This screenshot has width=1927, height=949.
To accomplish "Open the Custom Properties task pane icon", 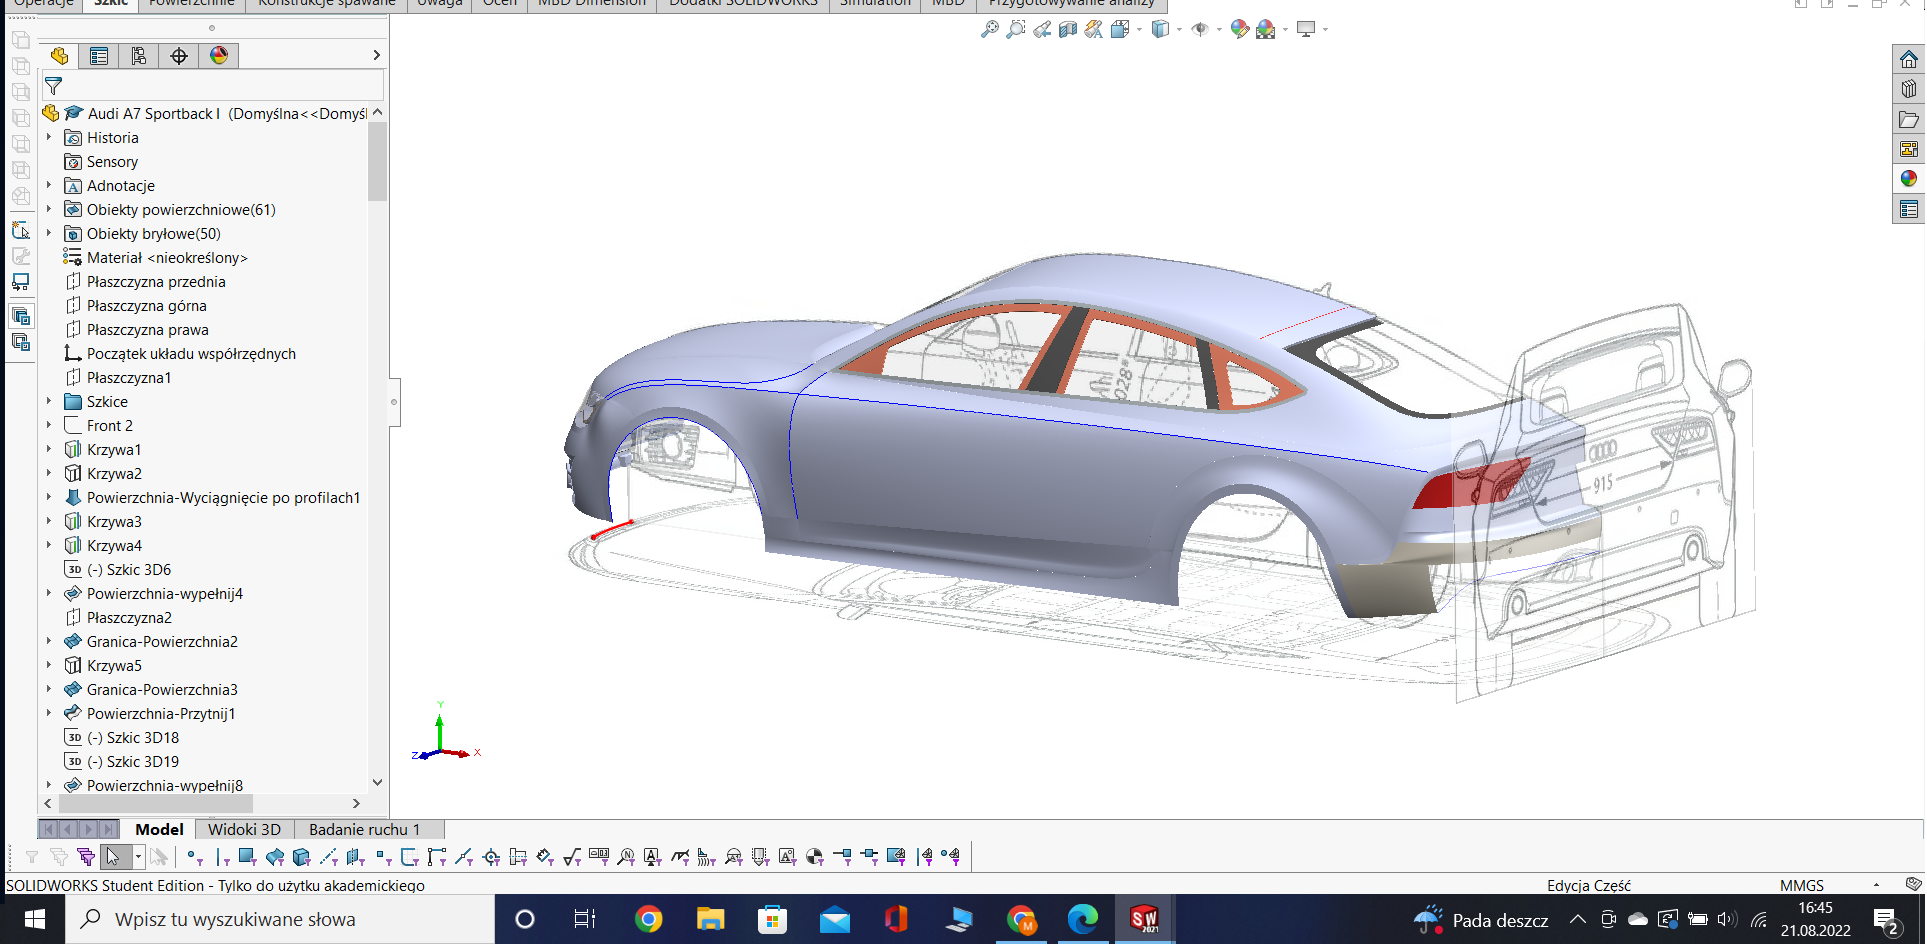I will (x=1909, y=209).
